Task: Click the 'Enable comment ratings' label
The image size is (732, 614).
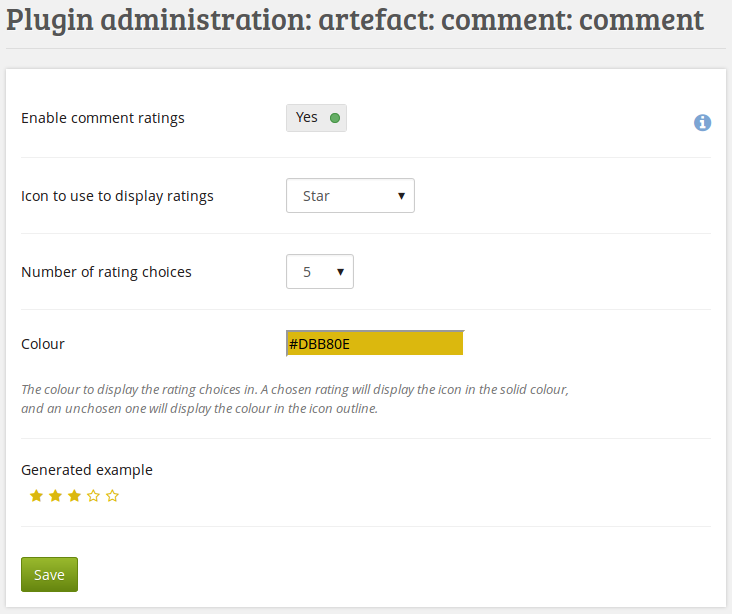Action: [103, 118]
